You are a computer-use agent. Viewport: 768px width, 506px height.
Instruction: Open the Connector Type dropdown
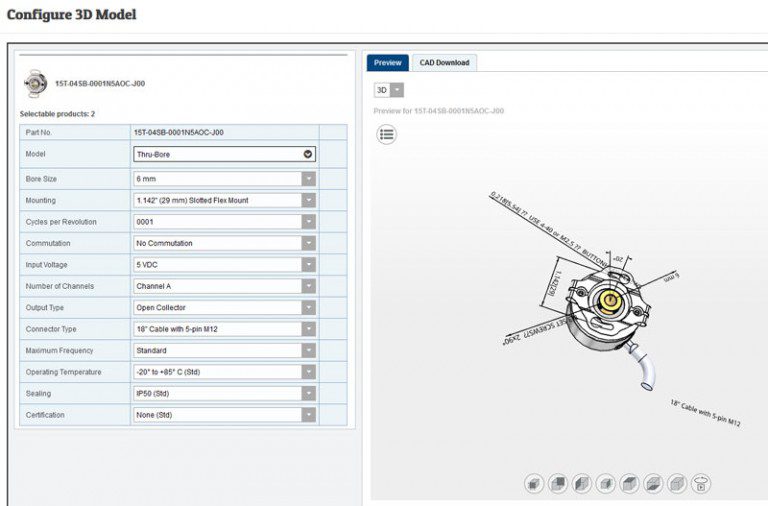point(224,329)
